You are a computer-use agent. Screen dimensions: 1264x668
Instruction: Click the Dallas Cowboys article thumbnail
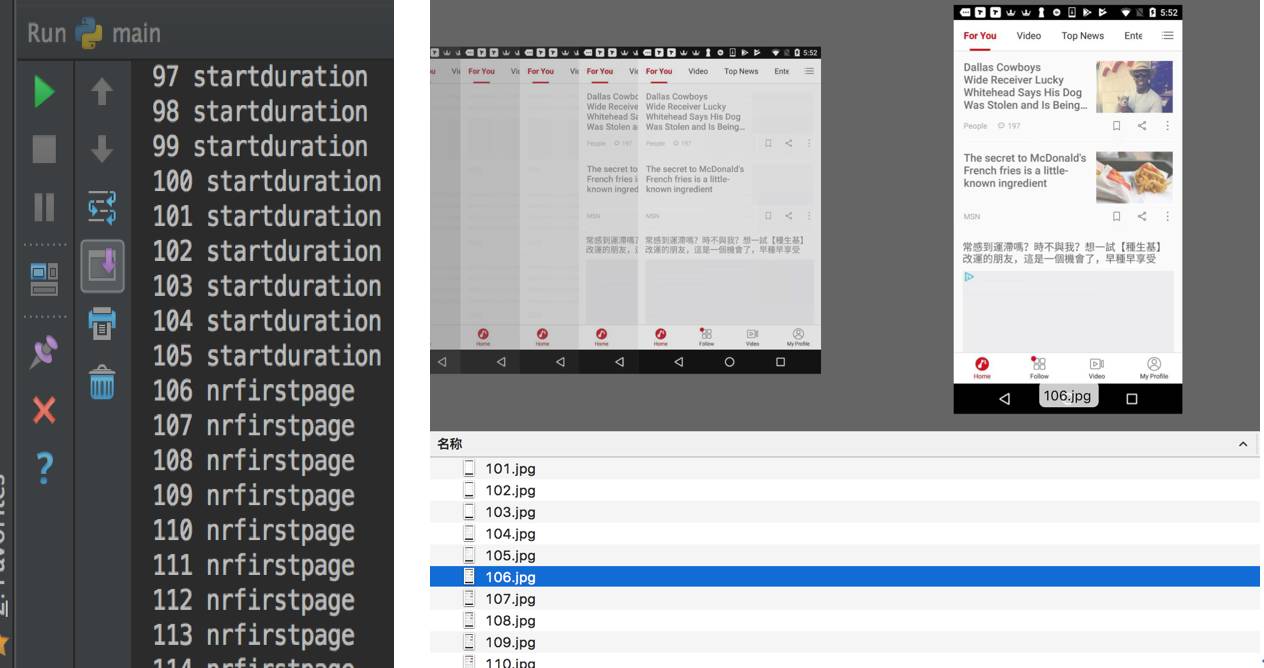click(1134, 86)
